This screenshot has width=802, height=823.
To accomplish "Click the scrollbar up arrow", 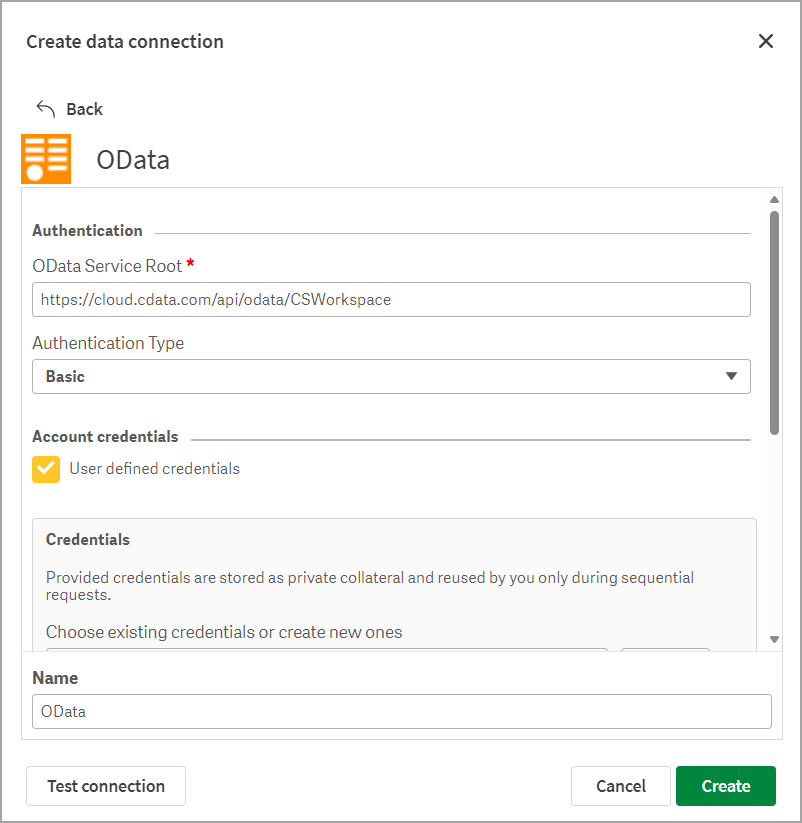I will click(x=774, y=198).
